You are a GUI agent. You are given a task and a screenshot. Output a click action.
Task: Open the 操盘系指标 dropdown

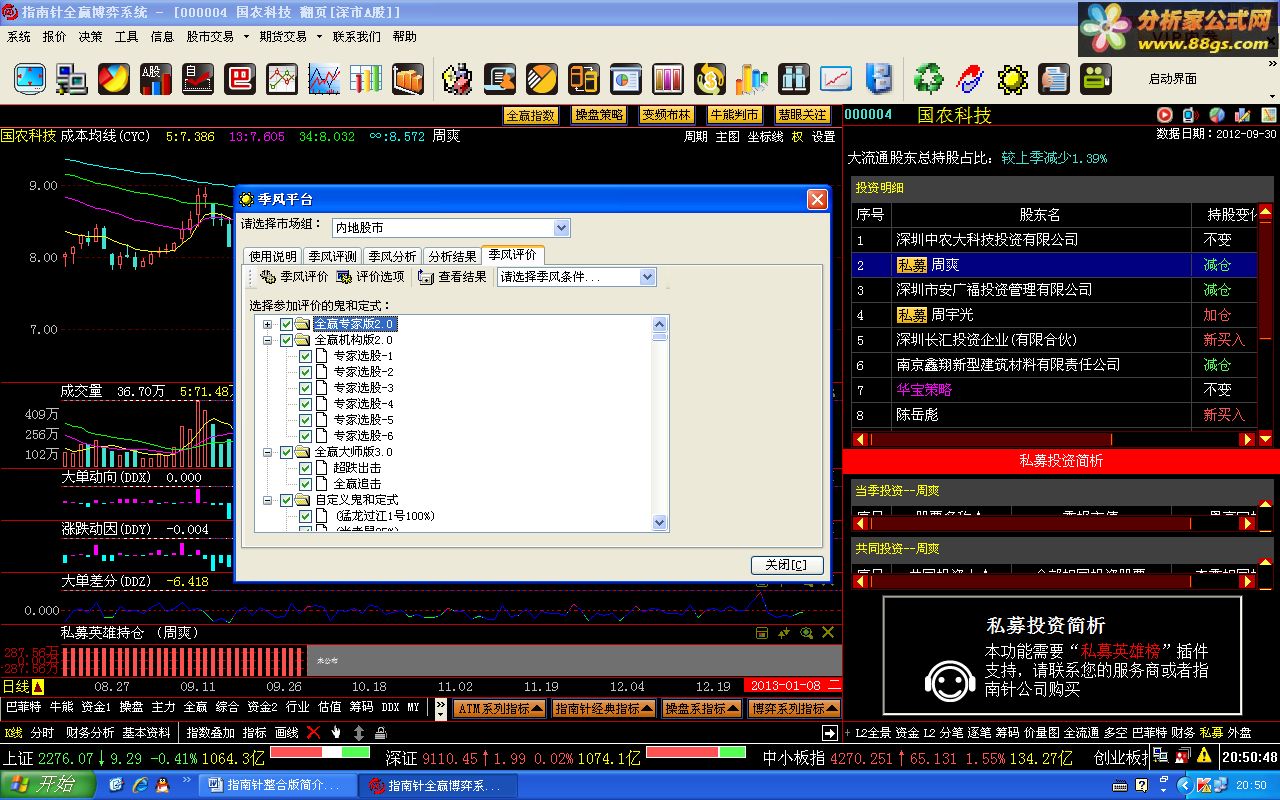click(701, 708)
